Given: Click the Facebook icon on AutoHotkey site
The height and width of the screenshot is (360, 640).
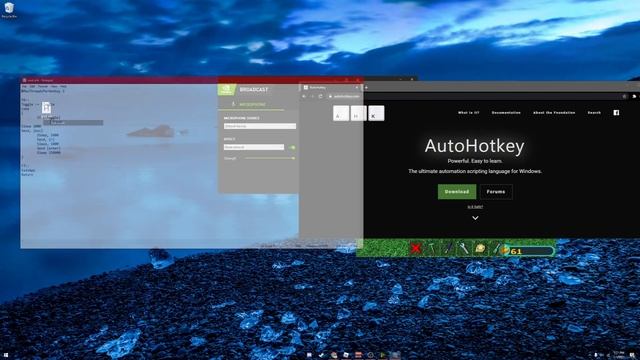Looking at the screenshot, I should (616, 112).
